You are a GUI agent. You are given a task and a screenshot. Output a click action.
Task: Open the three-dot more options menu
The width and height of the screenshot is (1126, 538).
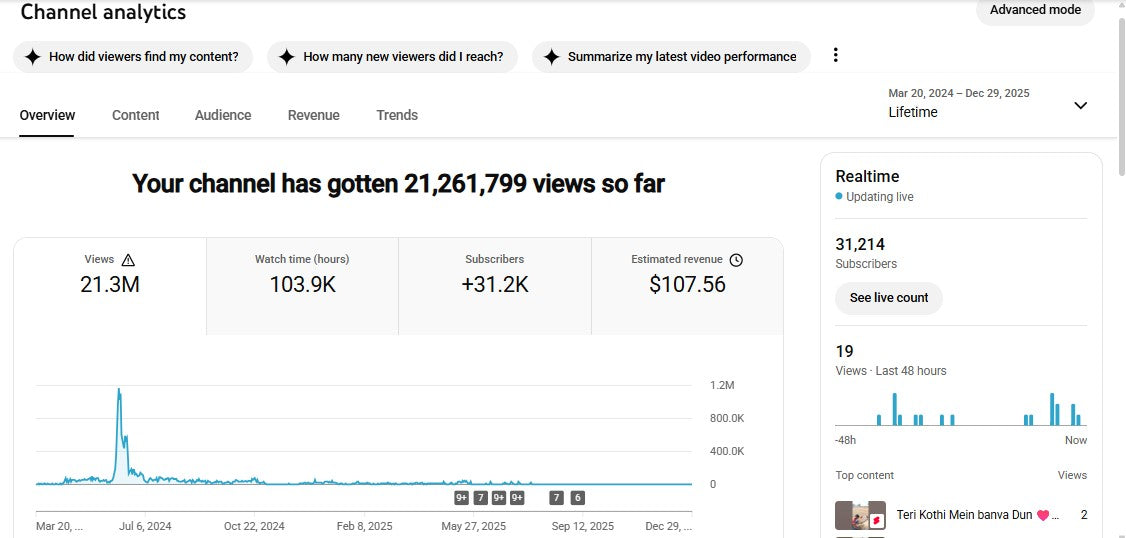836,56
